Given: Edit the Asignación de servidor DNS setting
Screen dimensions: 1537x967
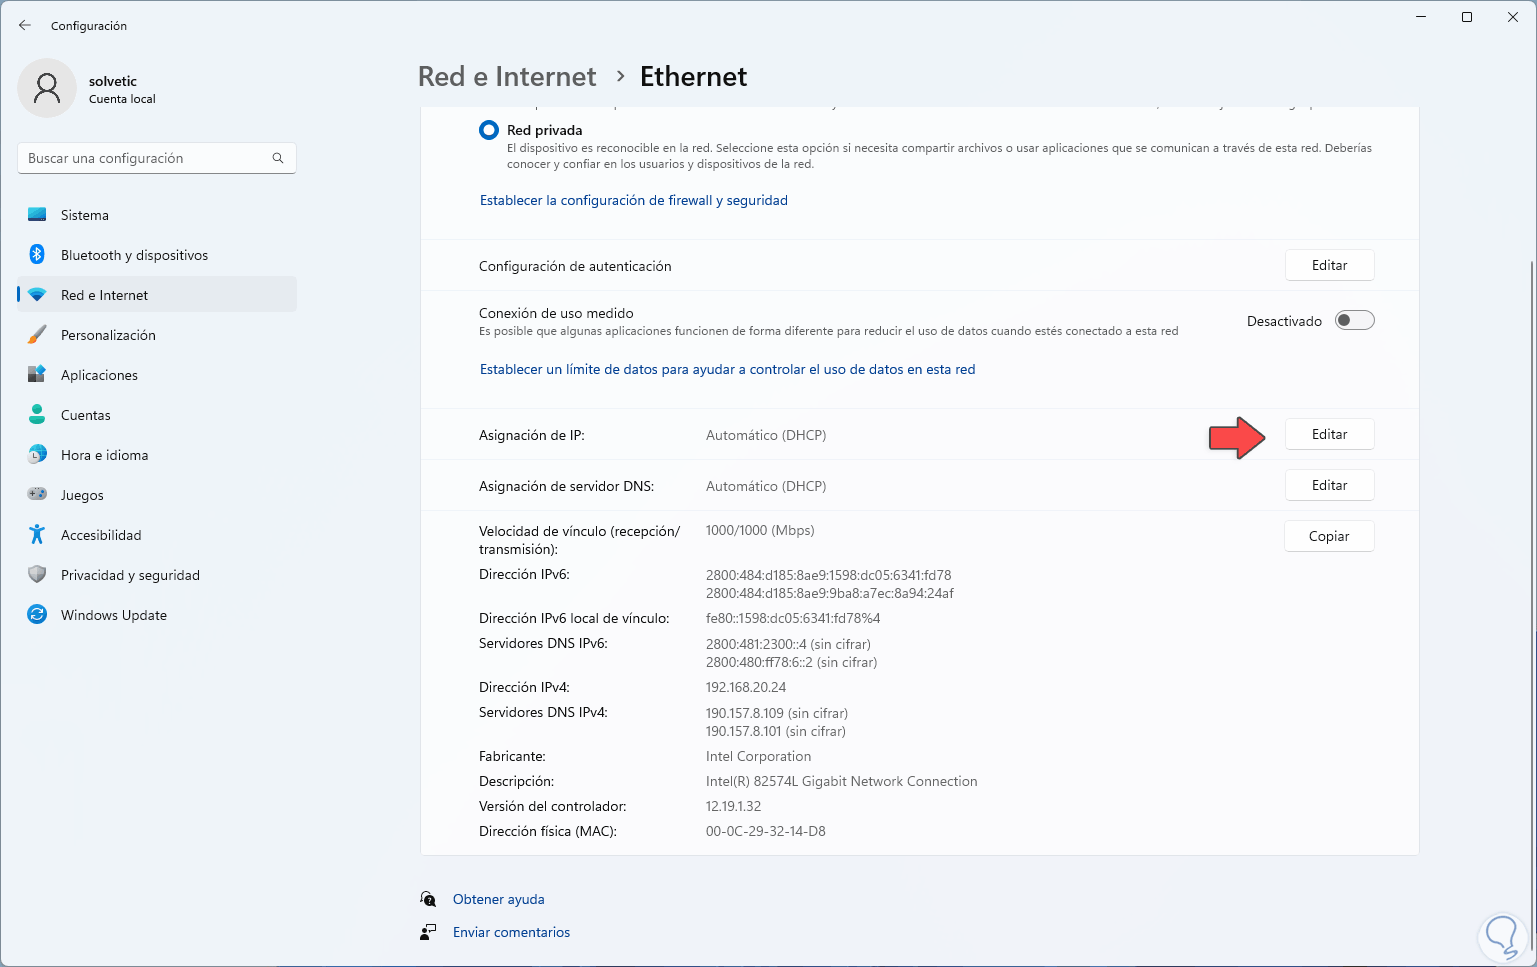Looking at the screenshot, I should [1329, 486].
